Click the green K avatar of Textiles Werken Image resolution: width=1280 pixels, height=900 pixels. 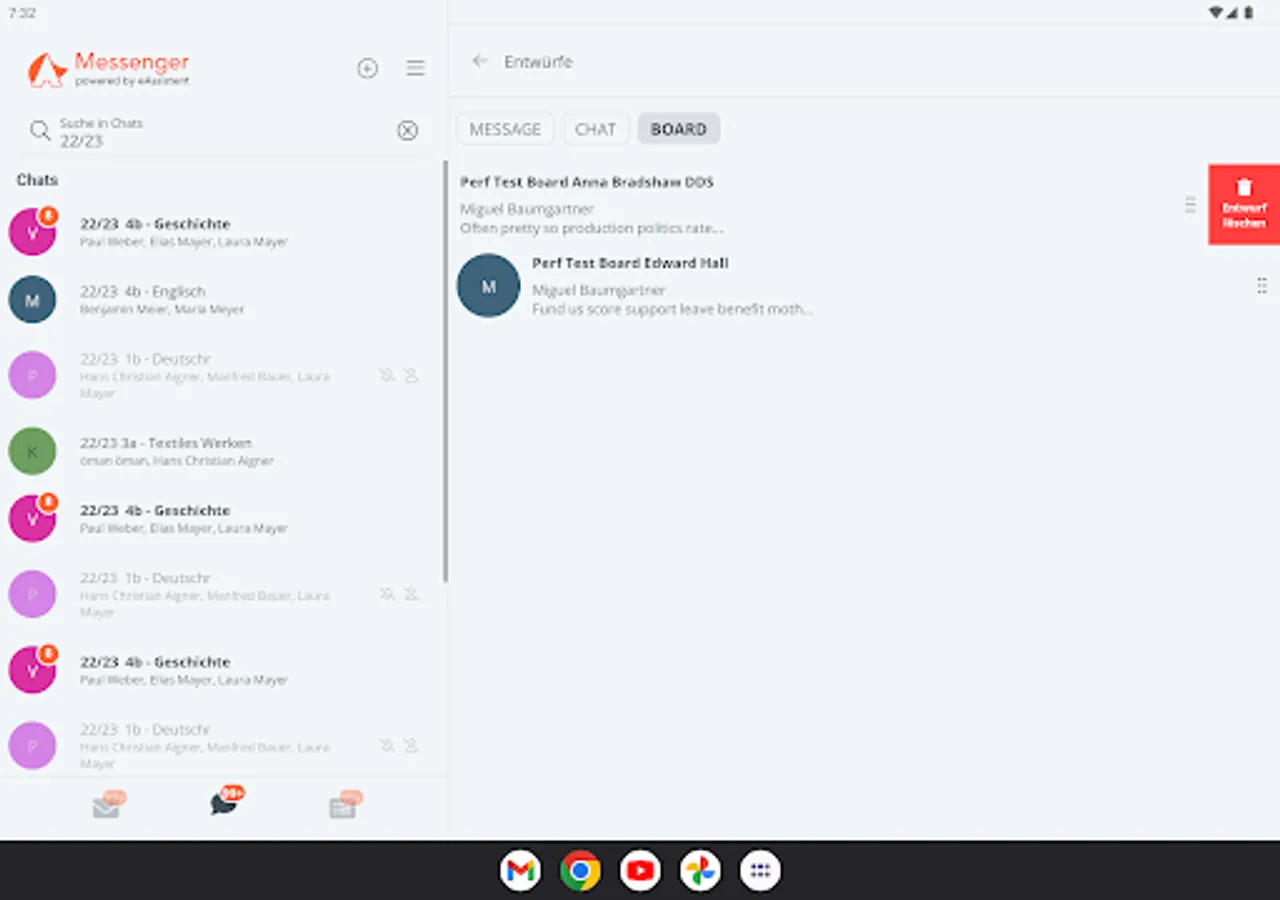click(x=32, y=451)
